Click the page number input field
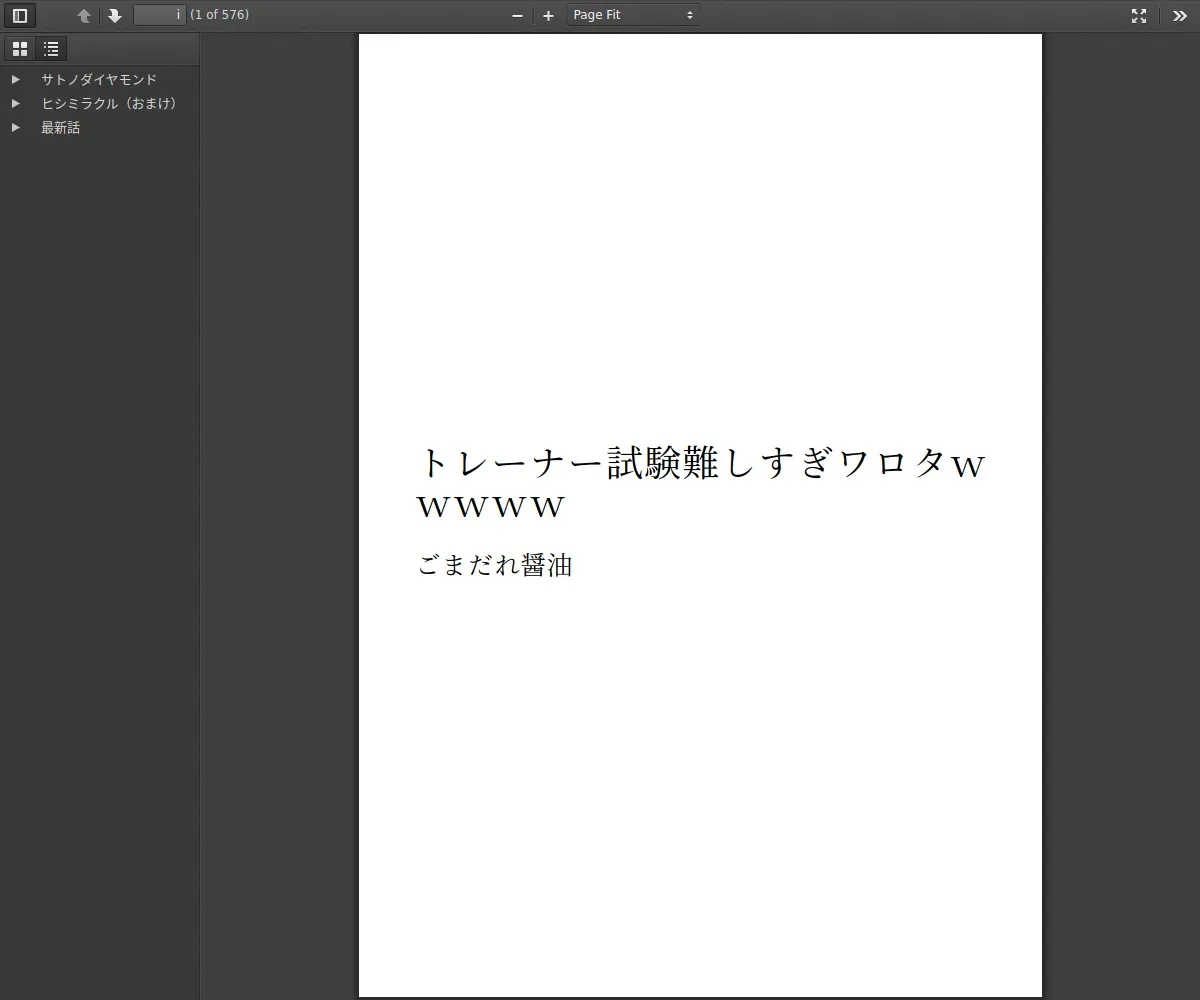1200x1000 pixels. coord(160,15)
